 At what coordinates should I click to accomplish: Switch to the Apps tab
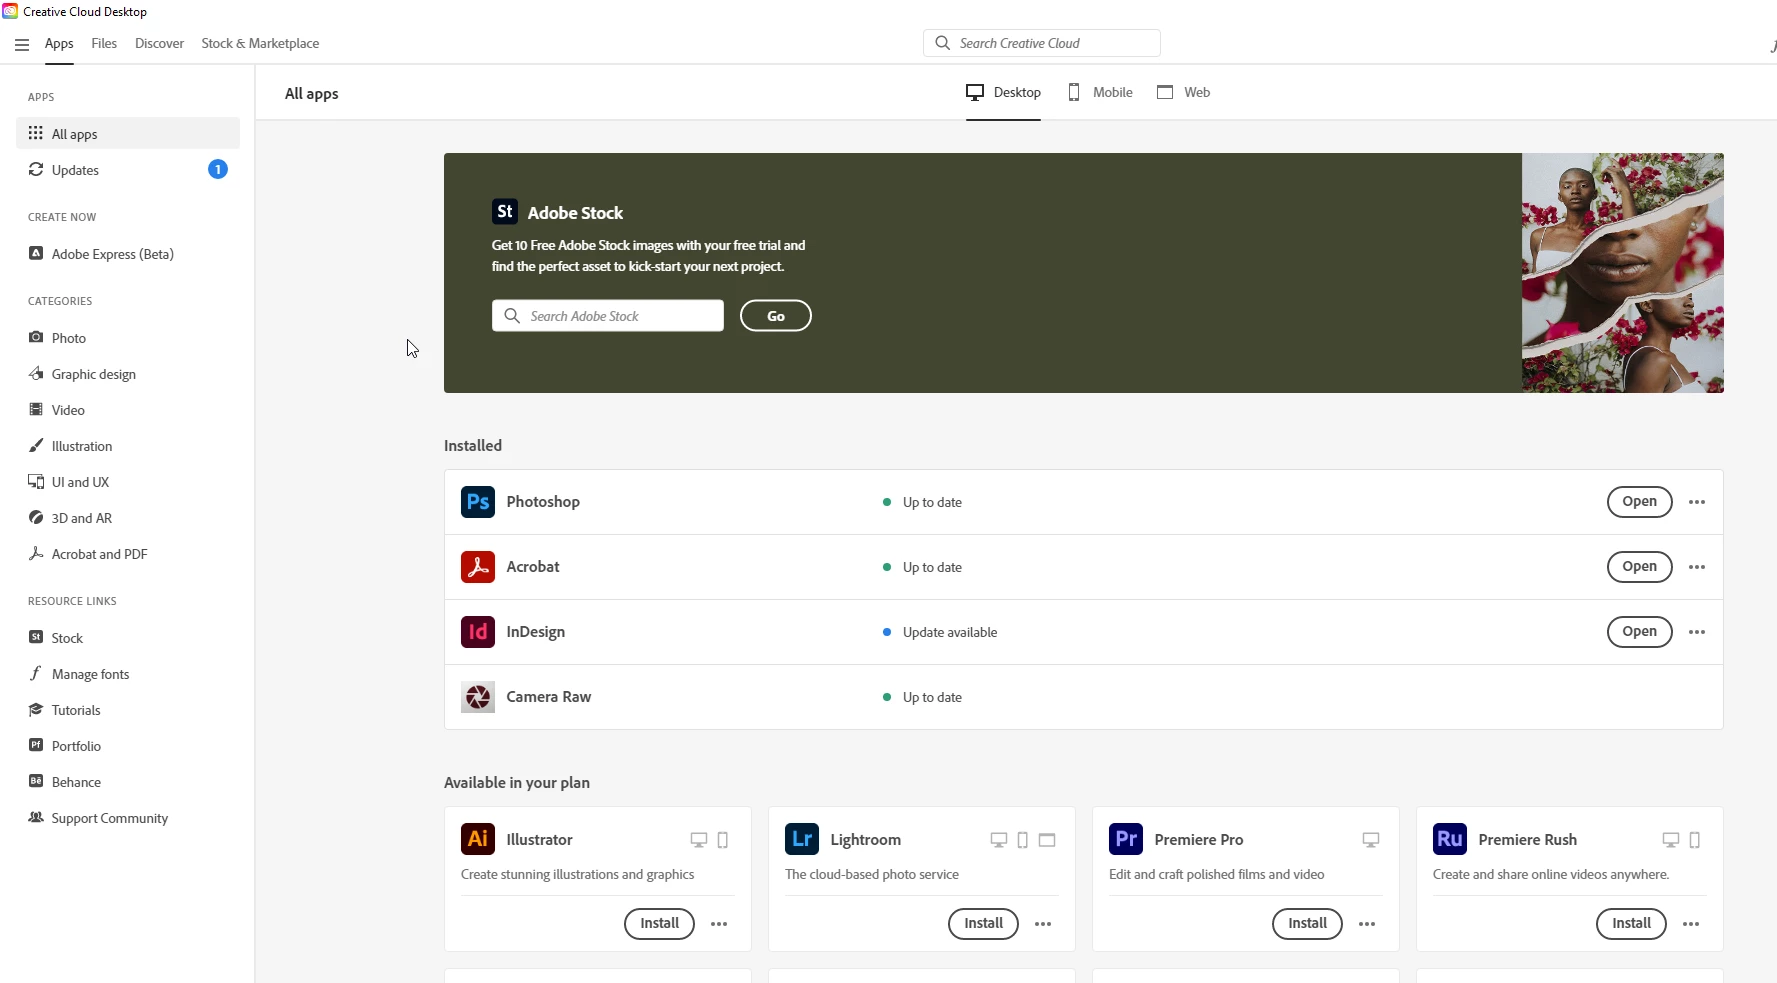click(x=59, y=44)
